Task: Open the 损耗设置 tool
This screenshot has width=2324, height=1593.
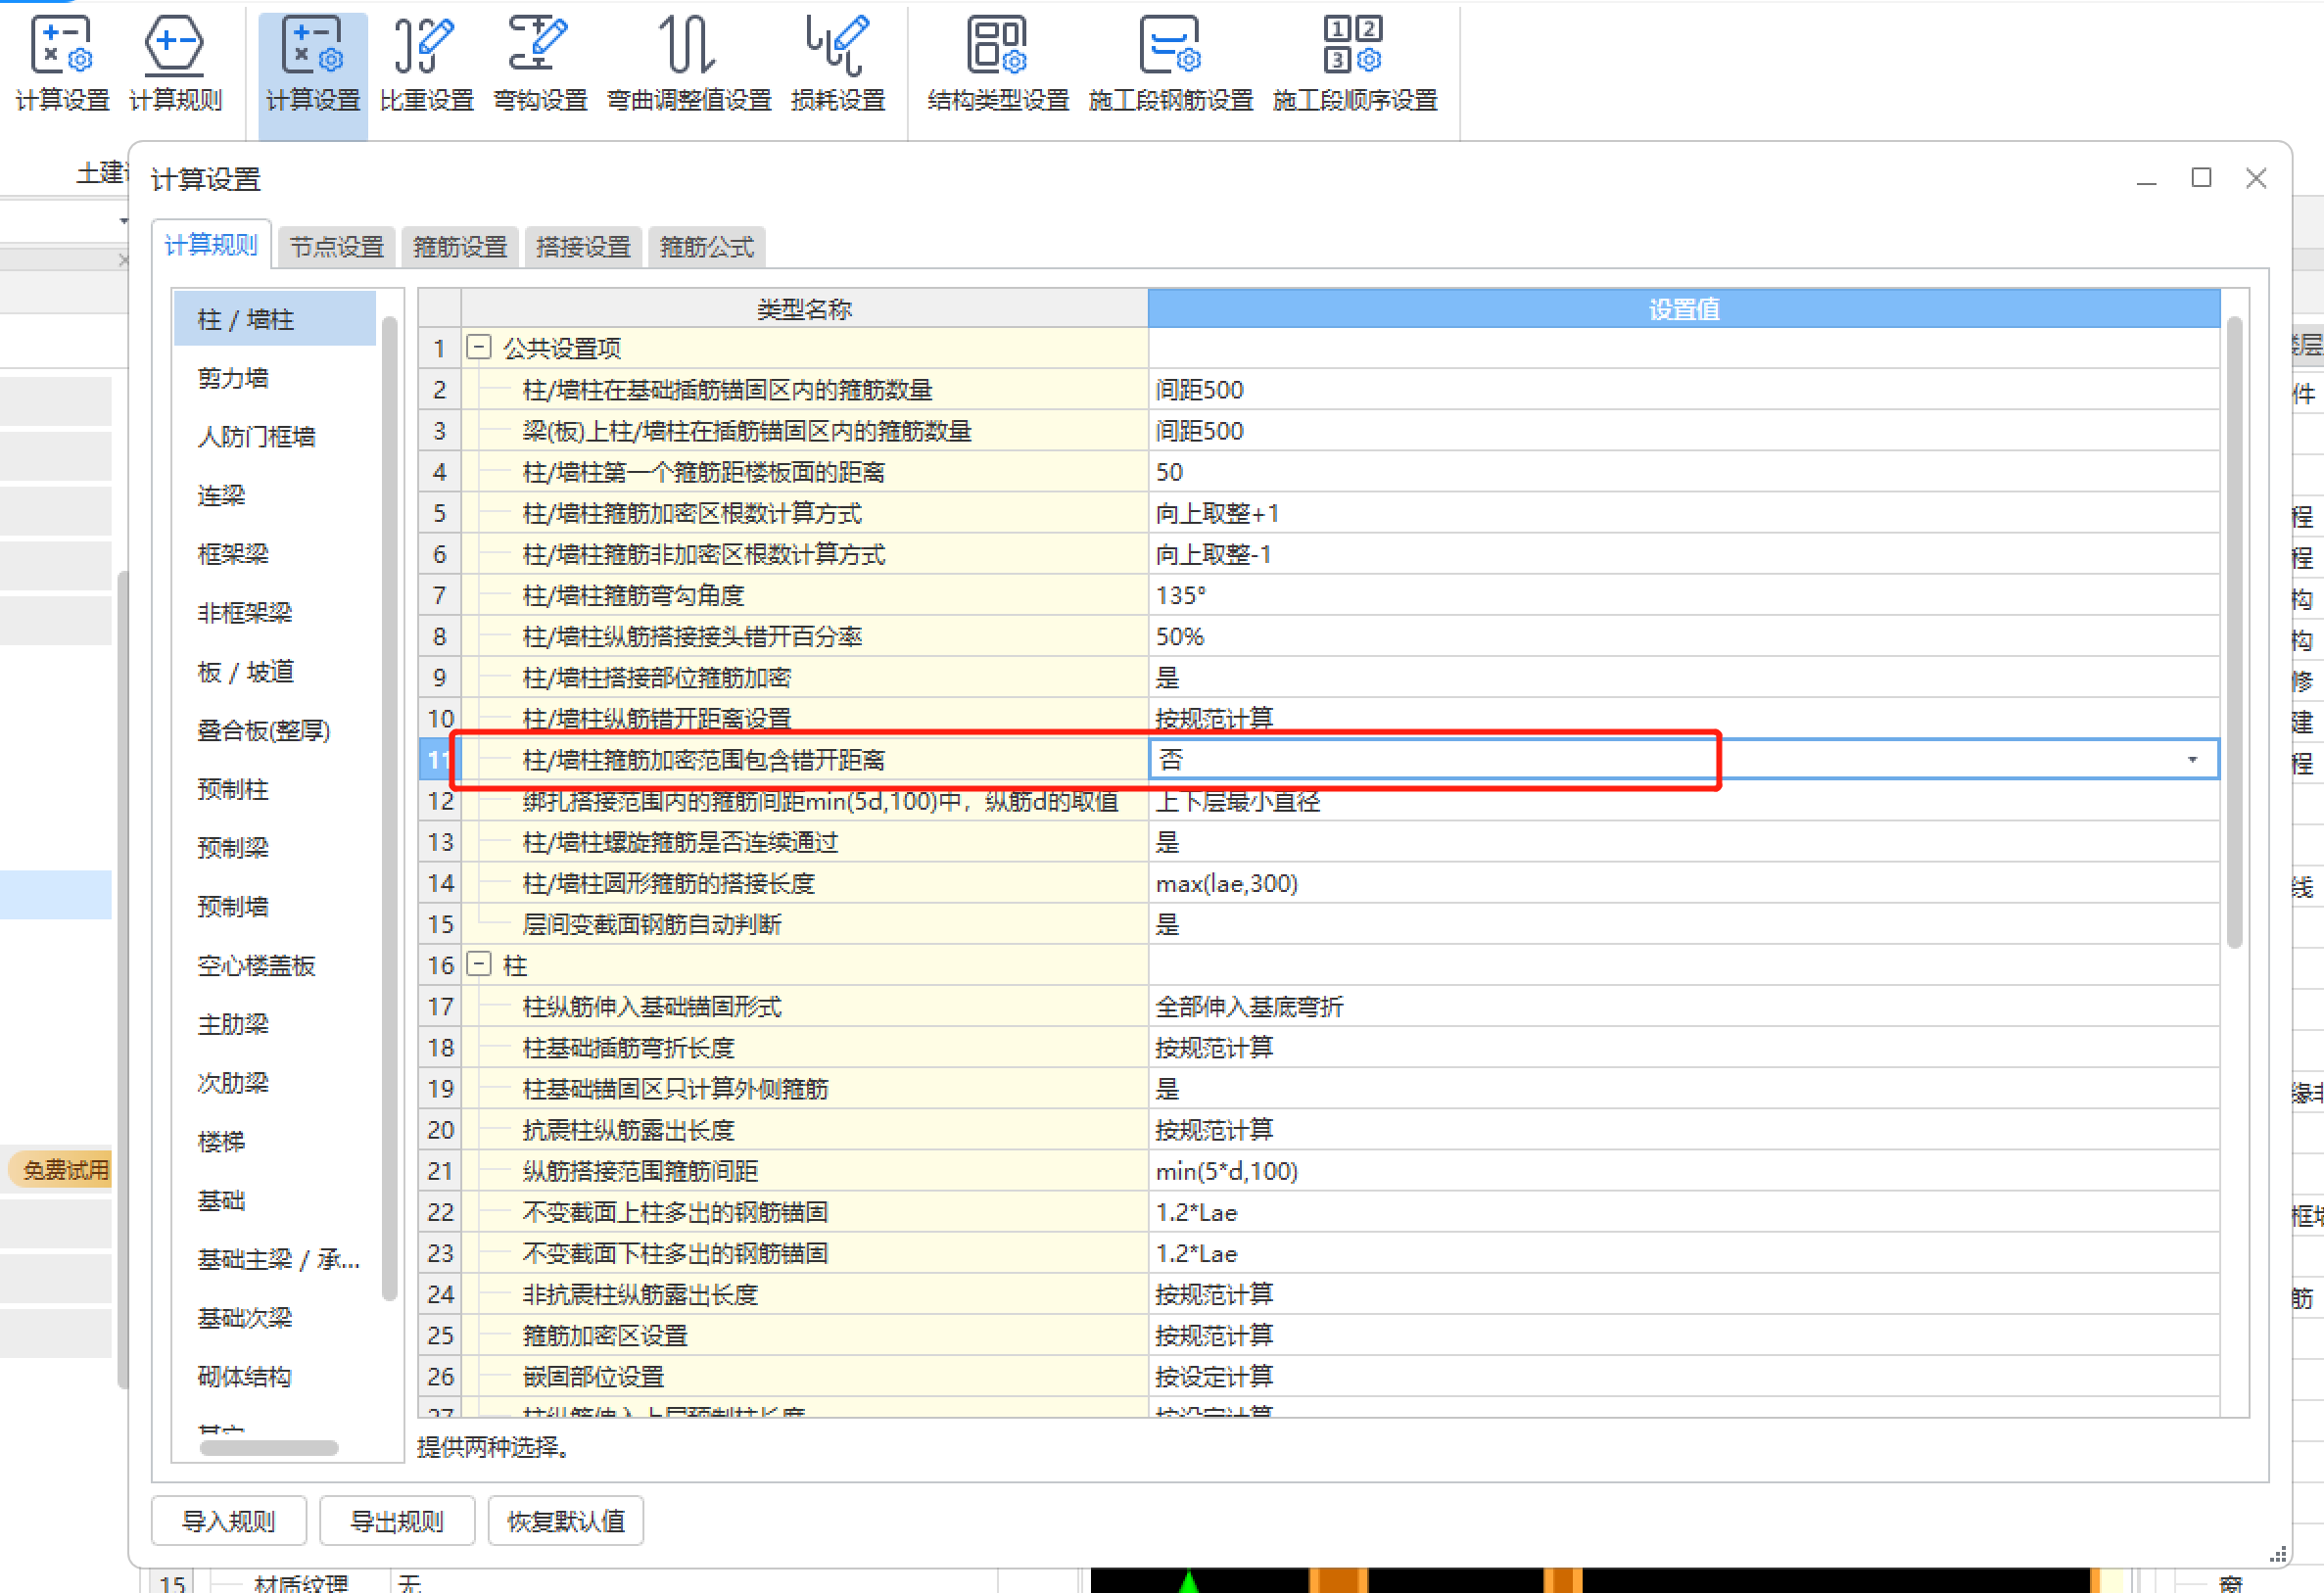Action: click(838, 65)
